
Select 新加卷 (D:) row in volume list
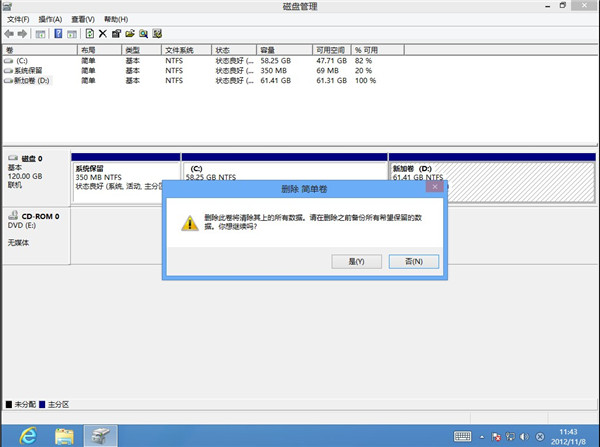[x=28, y=80]
